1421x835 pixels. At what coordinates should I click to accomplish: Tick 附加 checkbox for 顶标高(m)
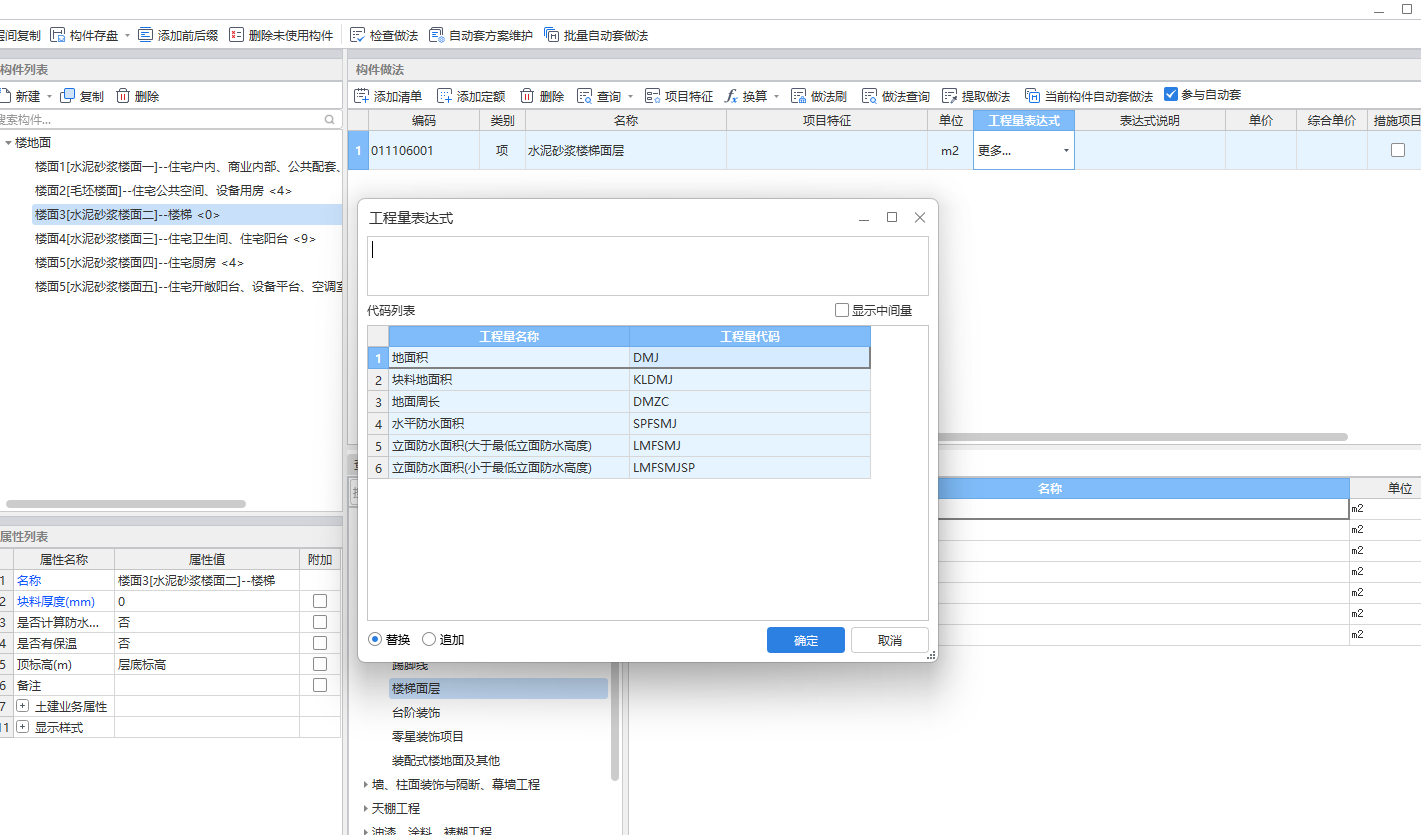click(320, 664)
